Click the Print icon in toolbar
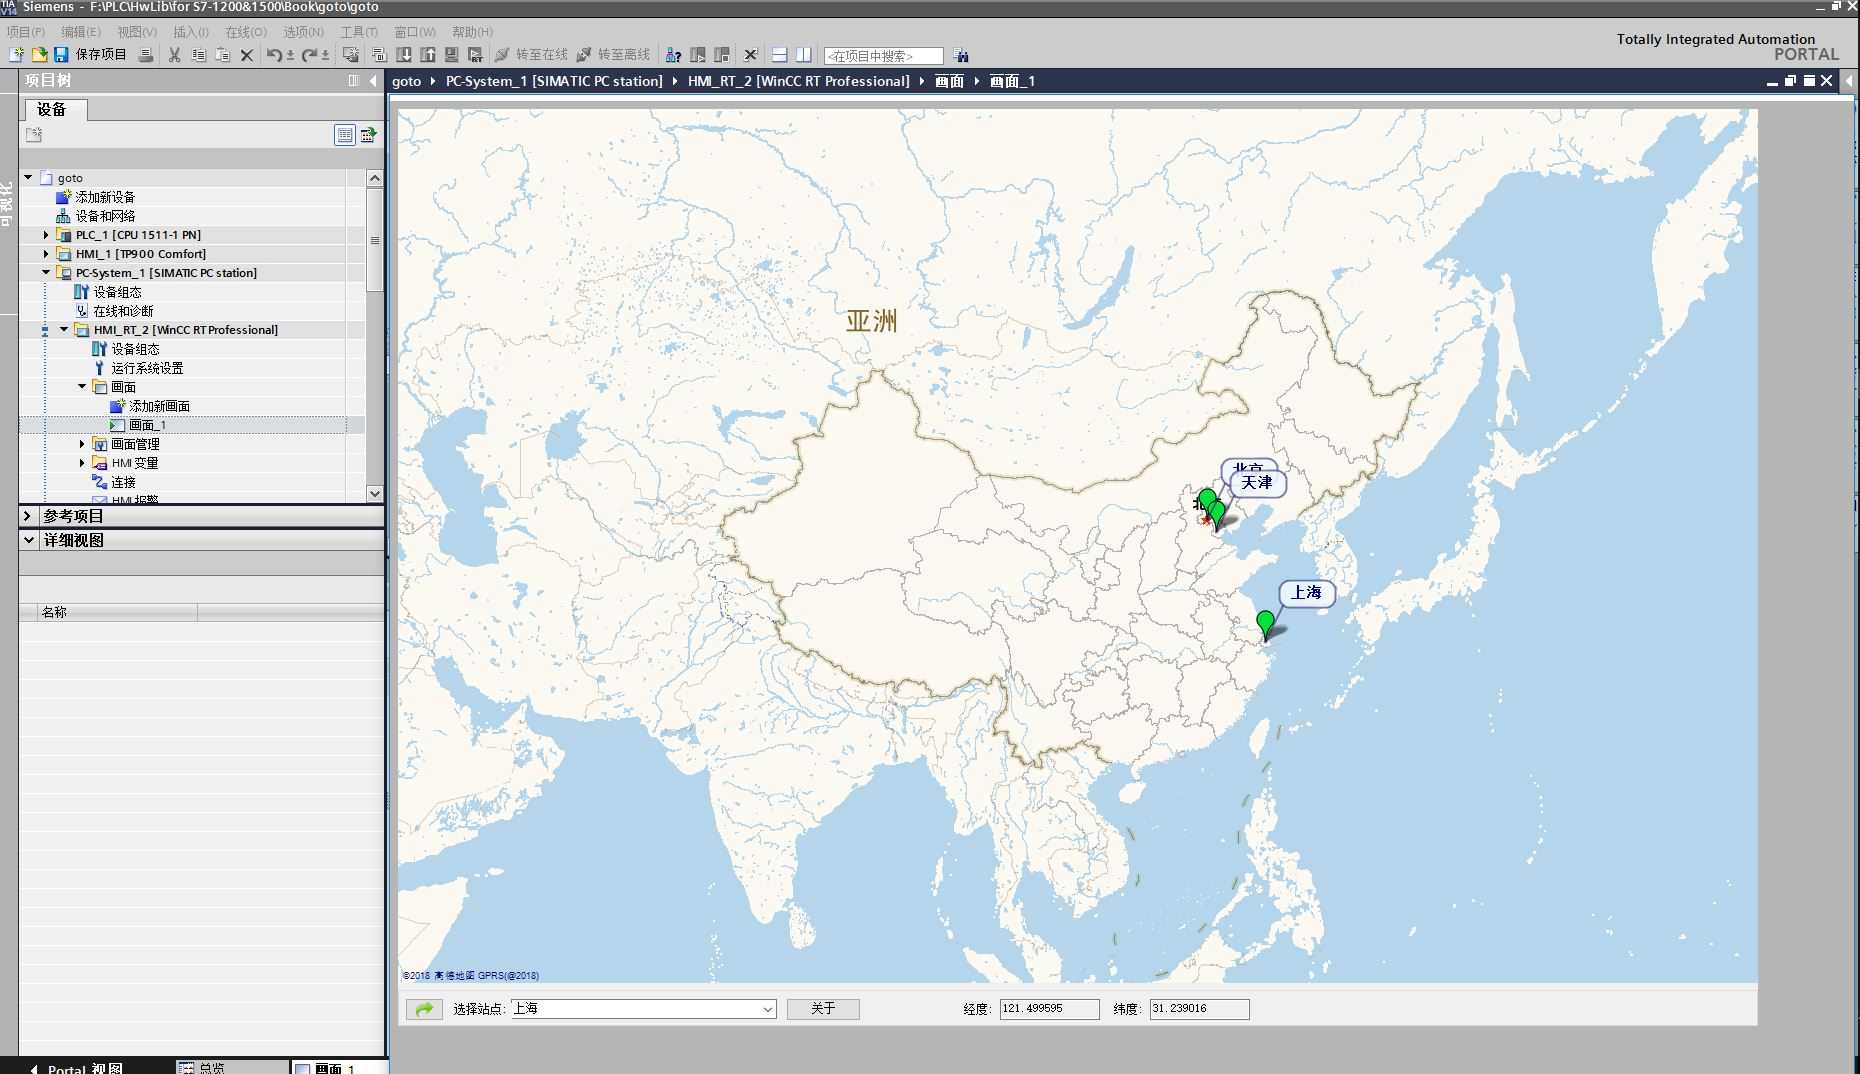1860x1074 pixels. [146, 55]
